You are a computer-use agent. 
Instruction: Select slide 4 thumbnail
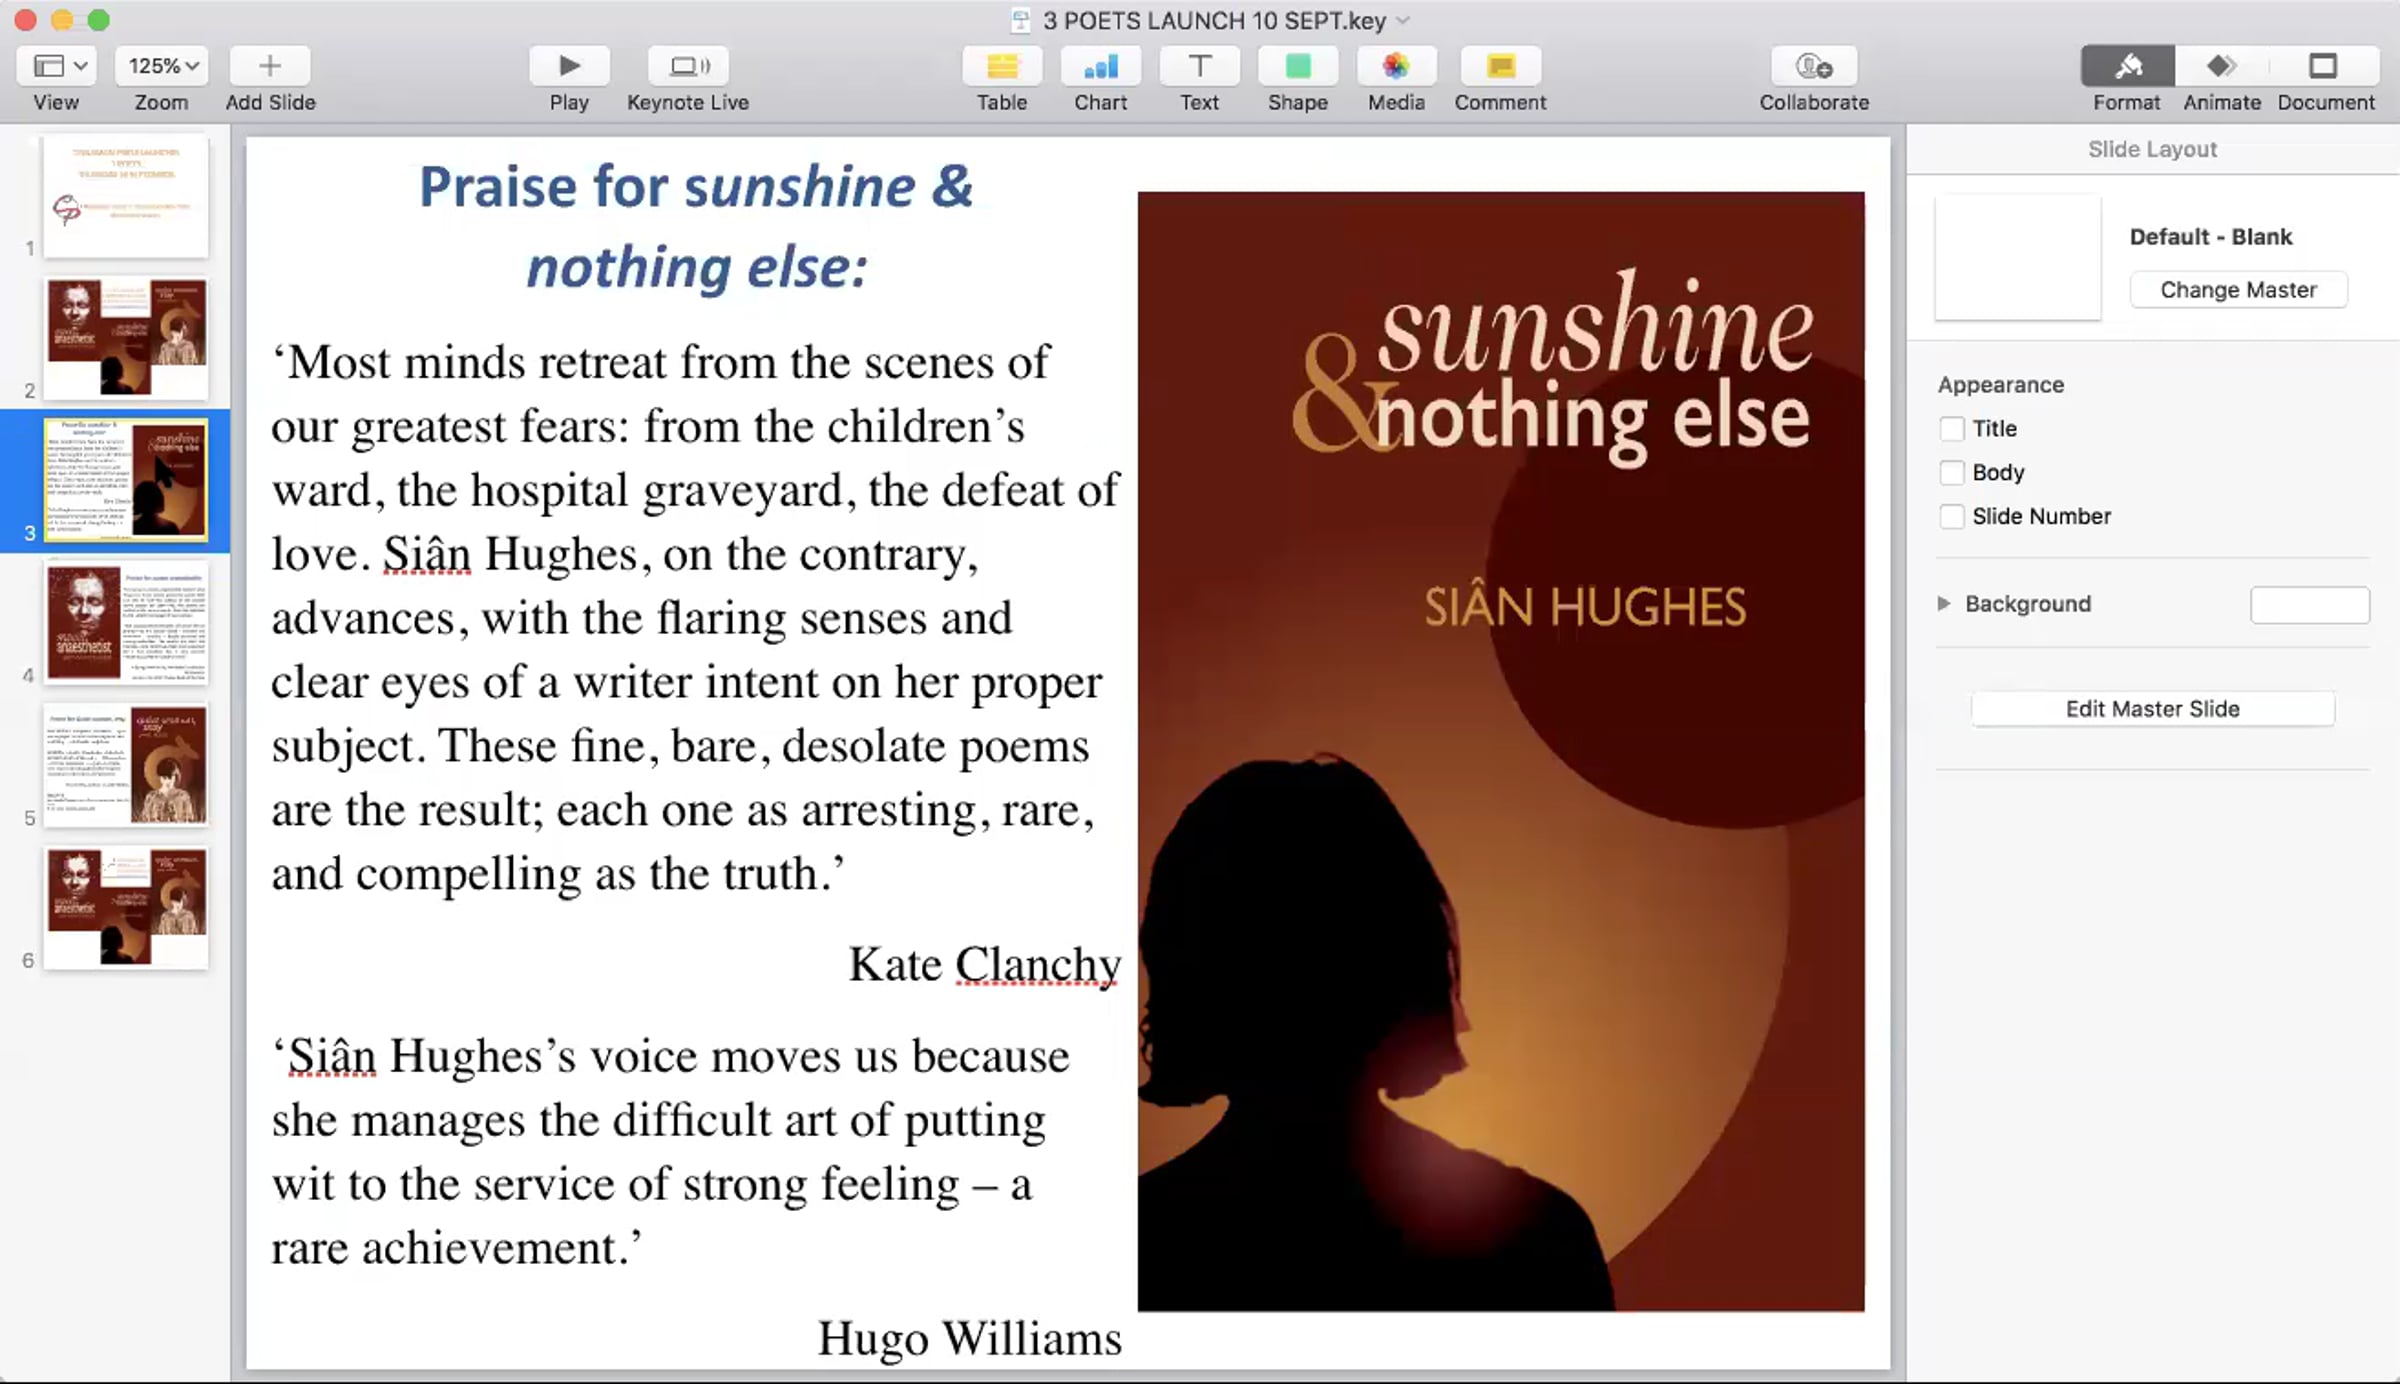point(126,623)
